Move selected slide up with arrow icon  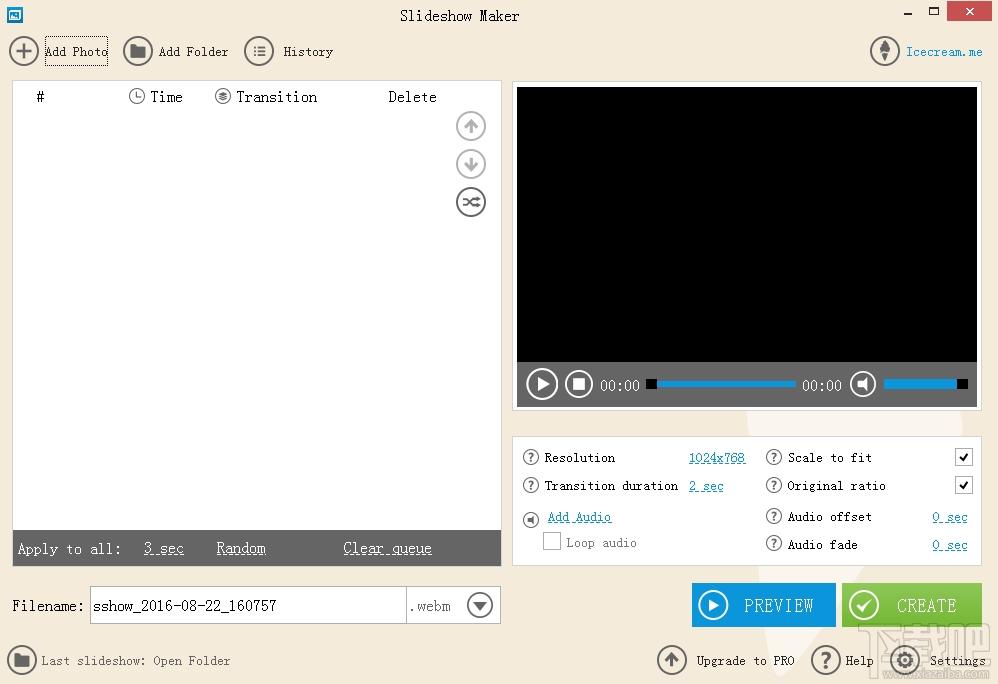pyautogui.click(x=471, y=126)
